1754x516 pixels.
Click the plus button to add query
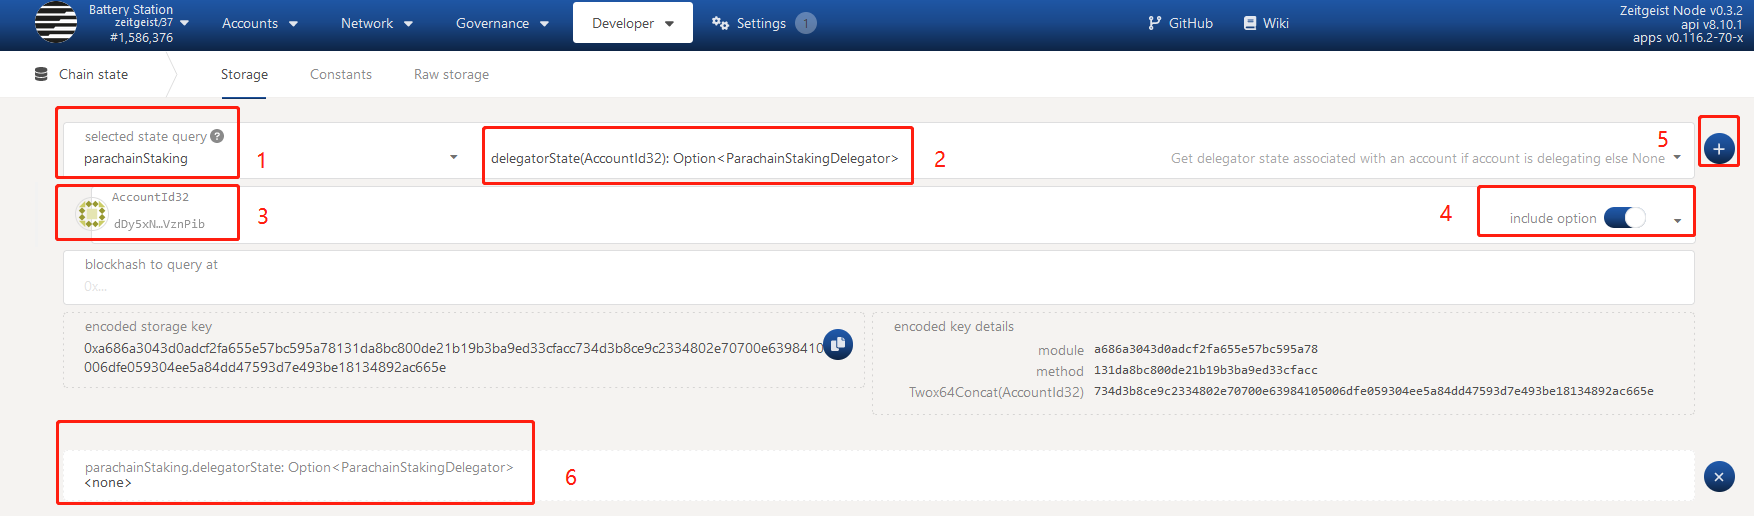[x=1718, y=149]
